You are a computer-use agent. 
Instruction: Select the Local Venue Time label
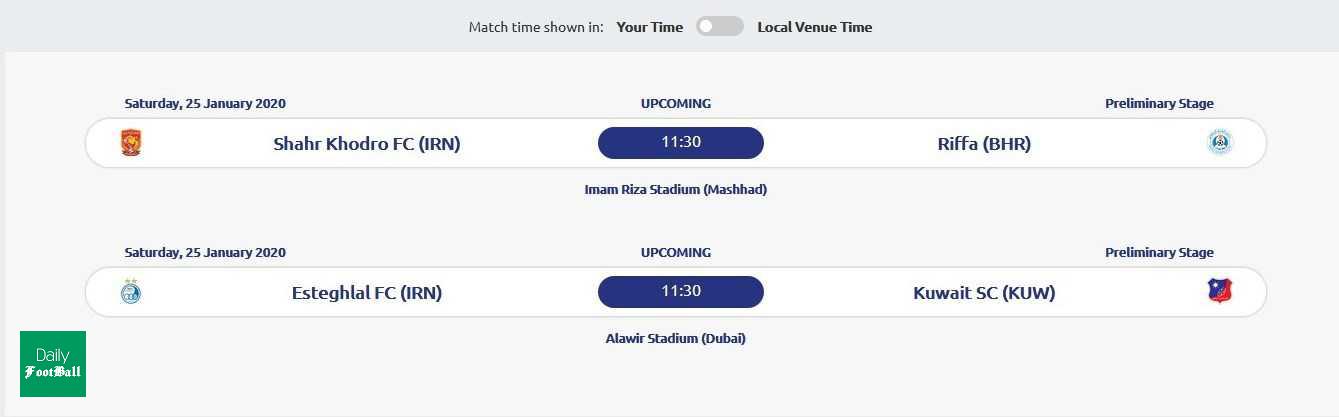pyautogui.click(x=814, y=27)
